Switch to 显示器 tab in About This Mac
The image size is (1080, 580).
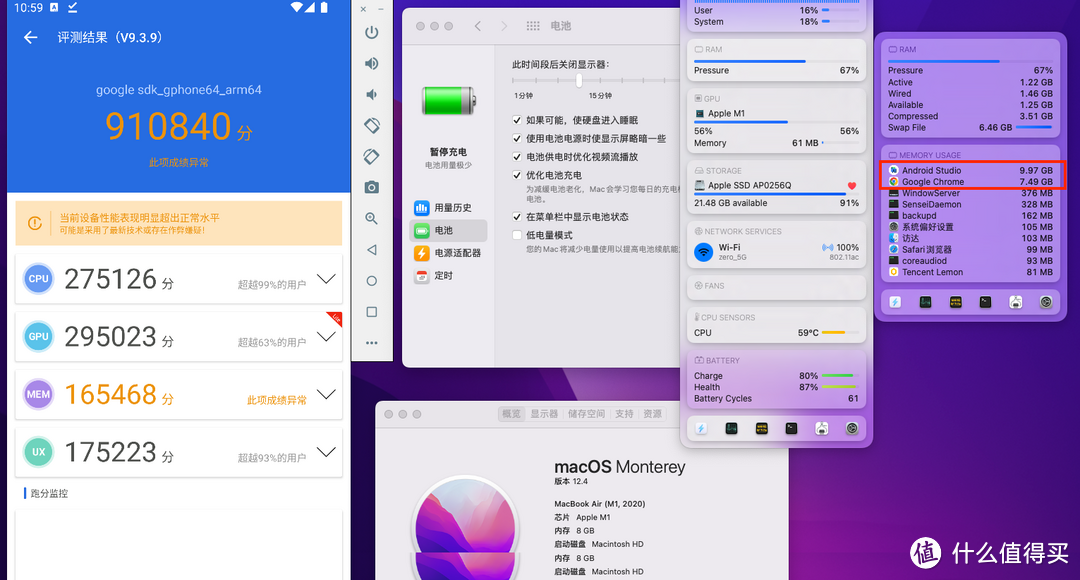pyautogui.click(x=544, y=414)
